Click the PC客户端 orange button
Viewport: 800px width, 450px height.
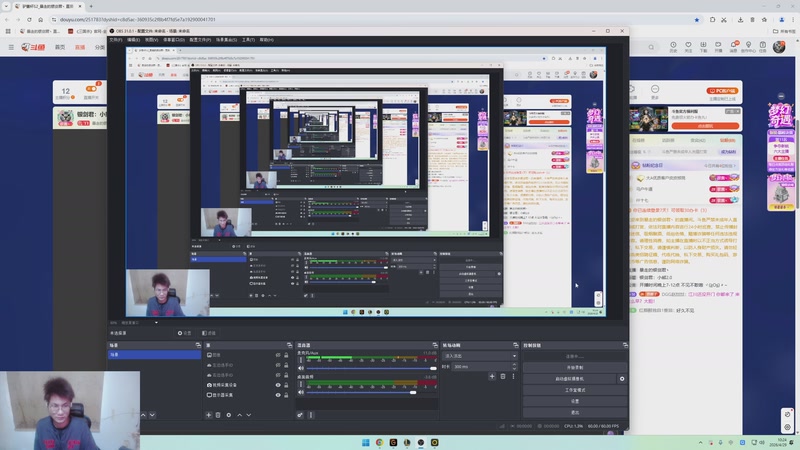(x=722, y=91)
